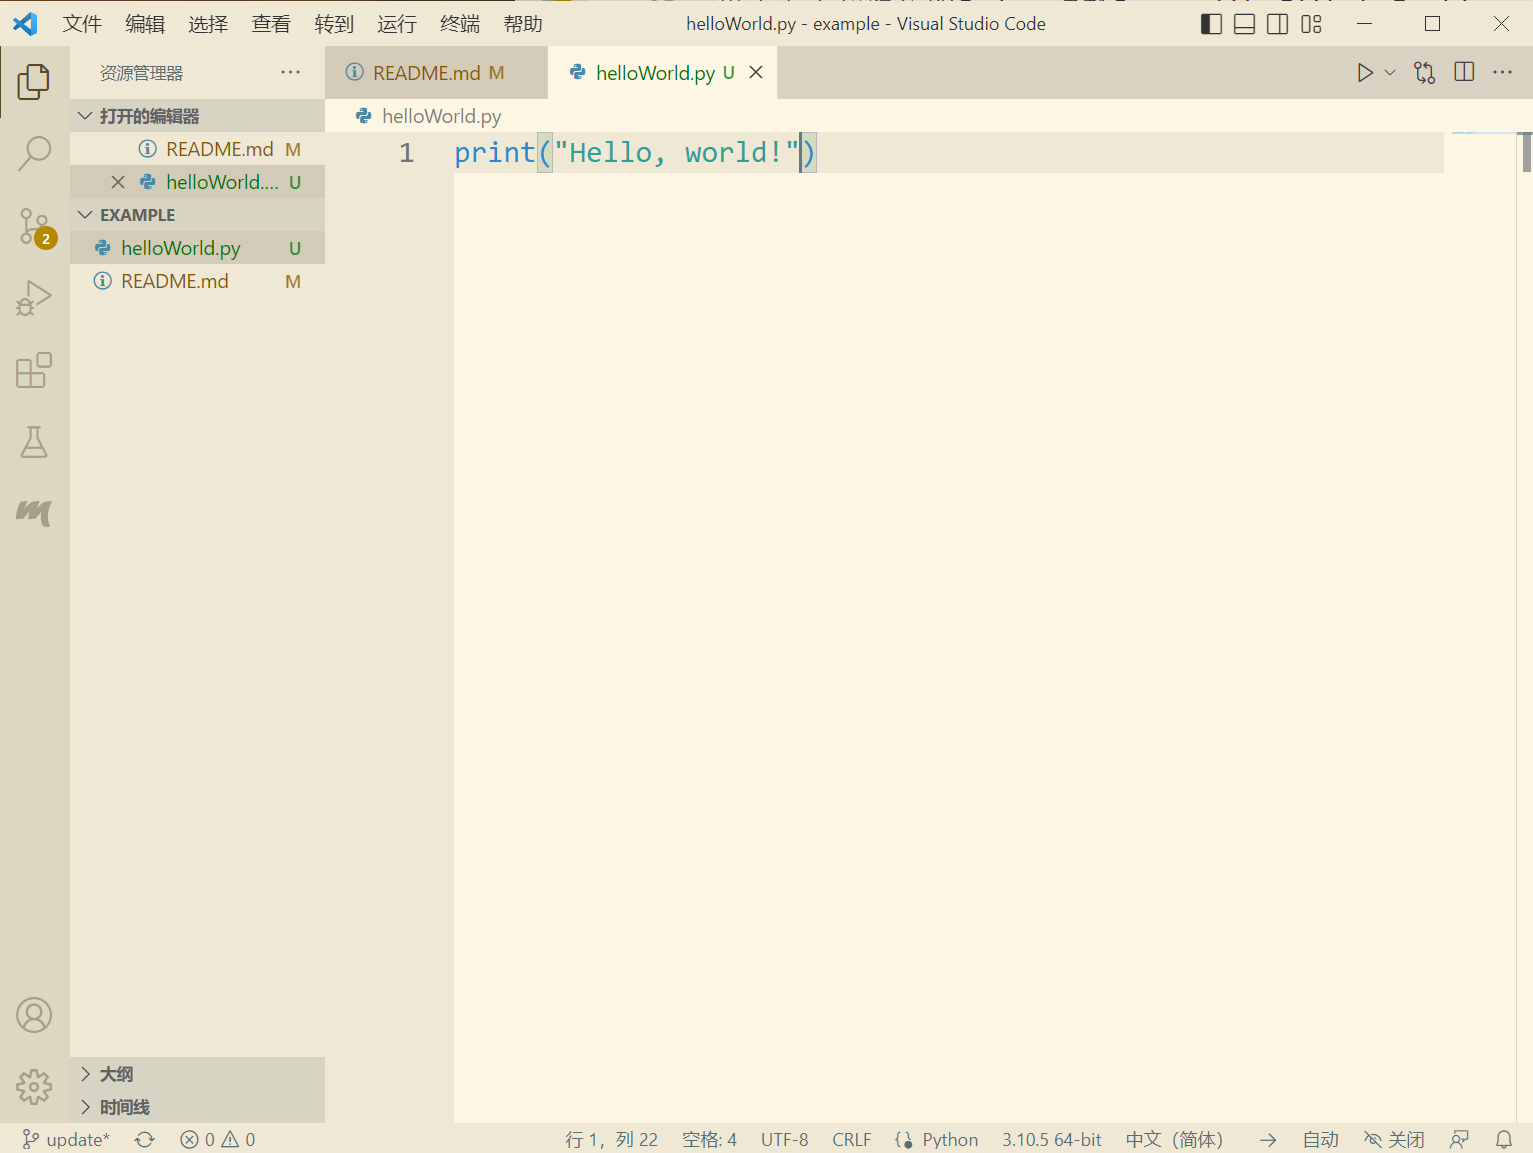Image resolution: width=1533 pixels, height=1153 pixels.
Task: Collapse the 打开的编辑器 section
Action: 197,116
